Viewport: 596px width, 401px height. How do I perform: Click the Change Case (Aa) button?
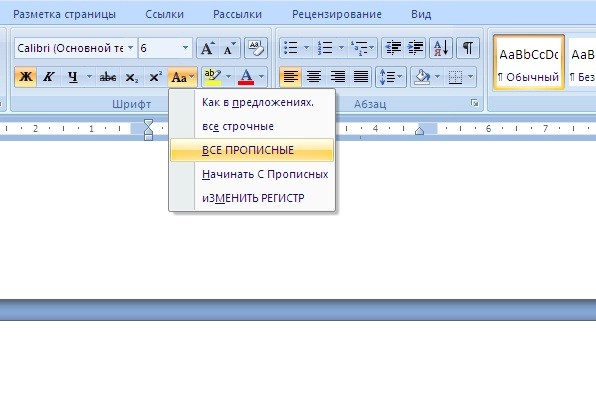pyautogui.click(x=182, y=77)
